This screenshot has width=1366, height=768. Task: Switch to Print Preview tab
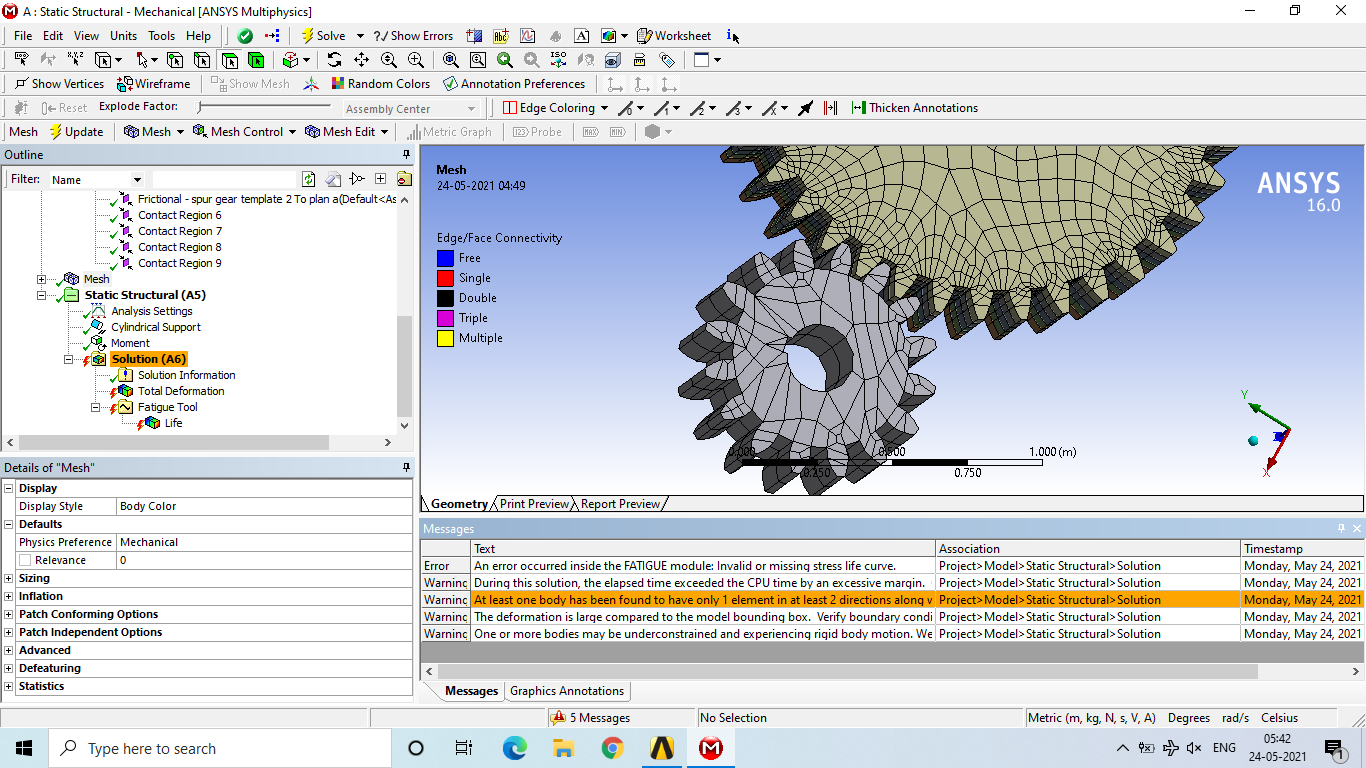[534, 504]
